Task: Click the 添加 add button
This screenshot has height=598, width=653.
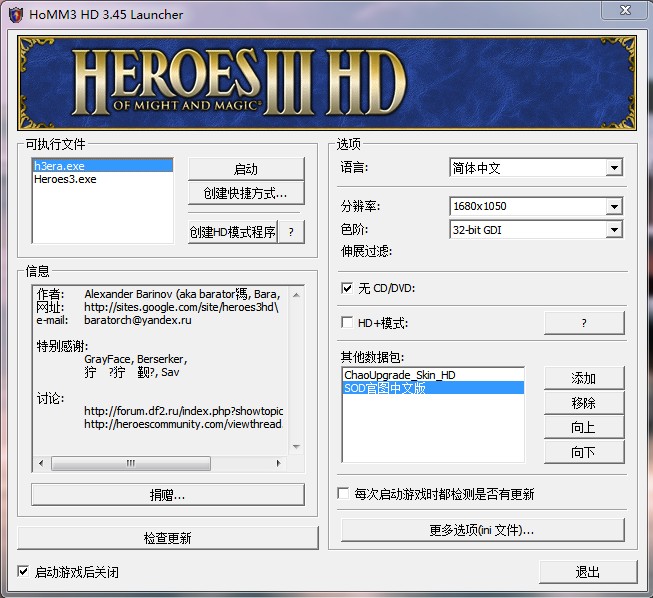Action: (x=584, y=378)
